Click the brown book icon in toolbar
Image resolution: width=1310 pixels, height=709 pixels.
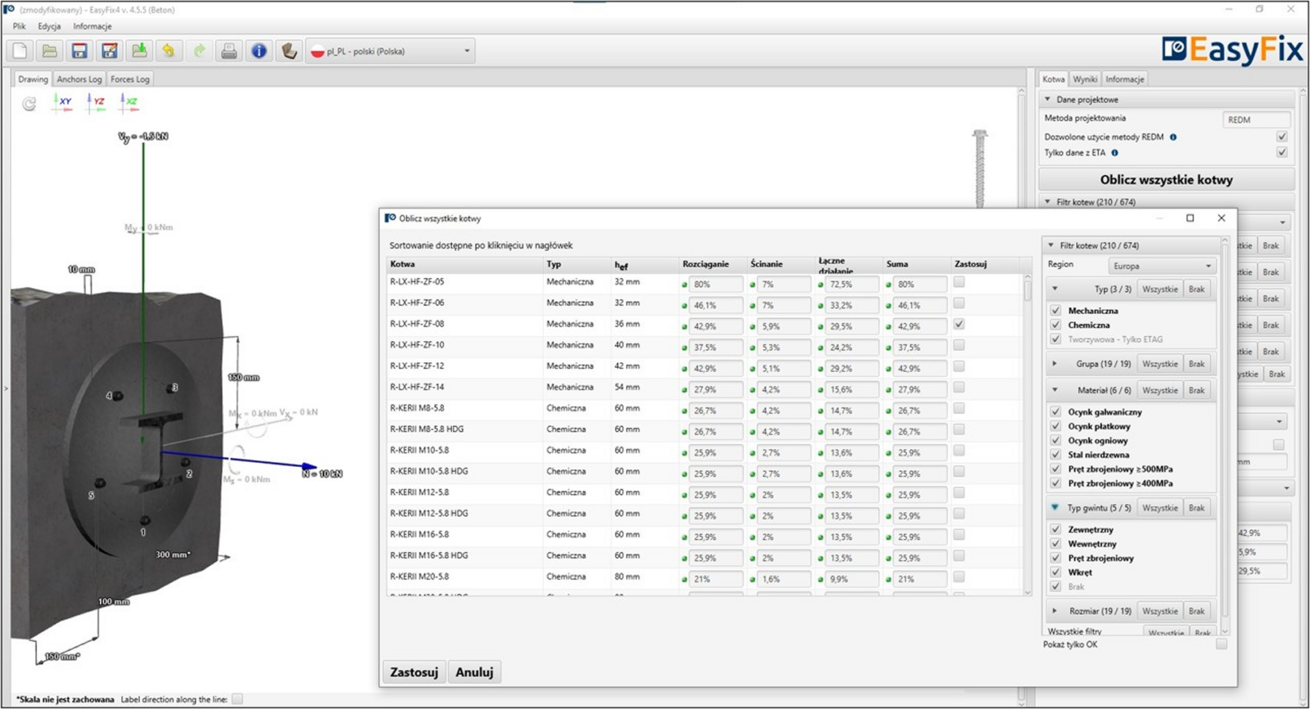[x=289, y=51]
